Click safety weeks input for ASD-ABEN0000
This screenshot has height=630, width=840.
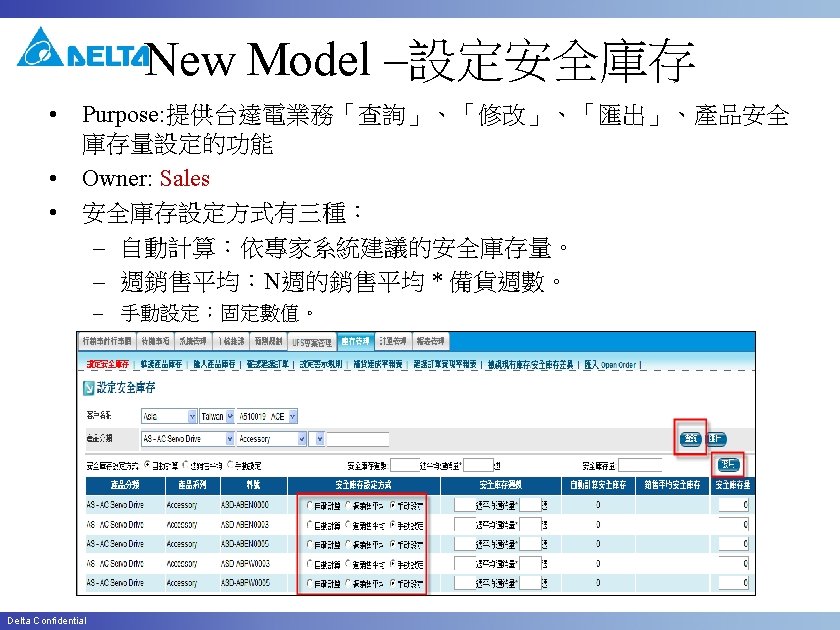[x=464, y=505]
